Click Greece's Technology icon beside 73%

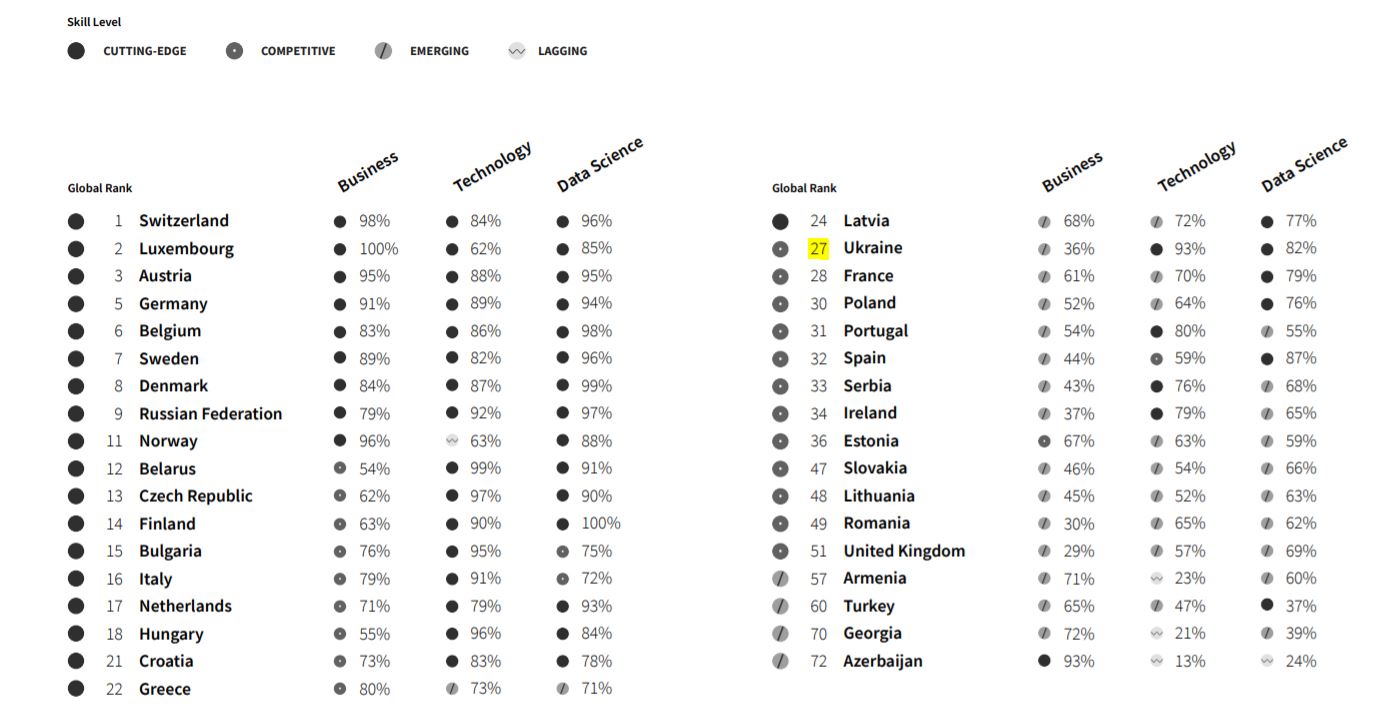(x=452, y=689)
